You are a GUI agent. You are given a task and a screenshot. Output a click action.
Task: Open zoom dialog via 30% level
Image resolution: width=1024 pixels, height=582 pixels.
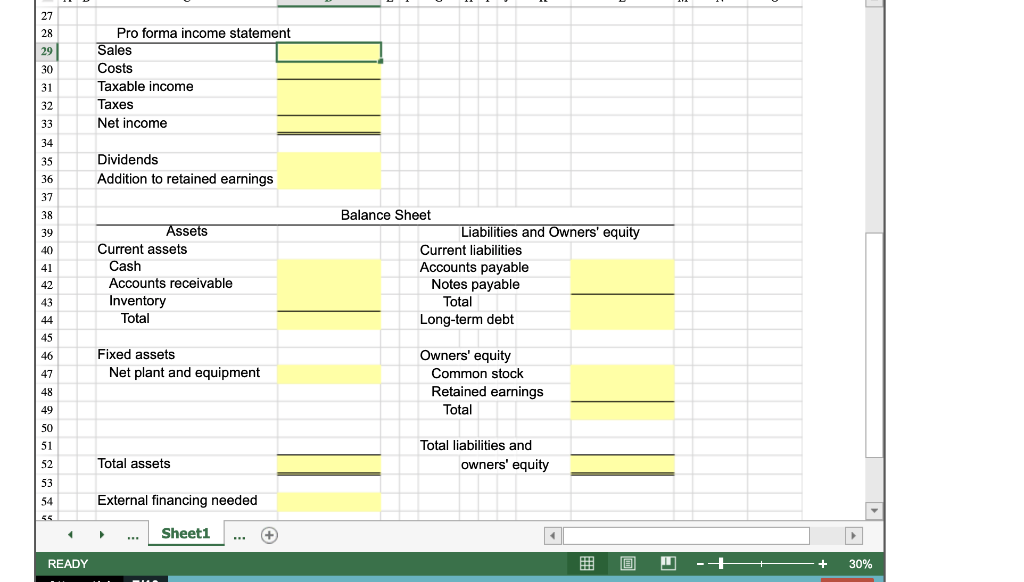(x=860, y=564)
